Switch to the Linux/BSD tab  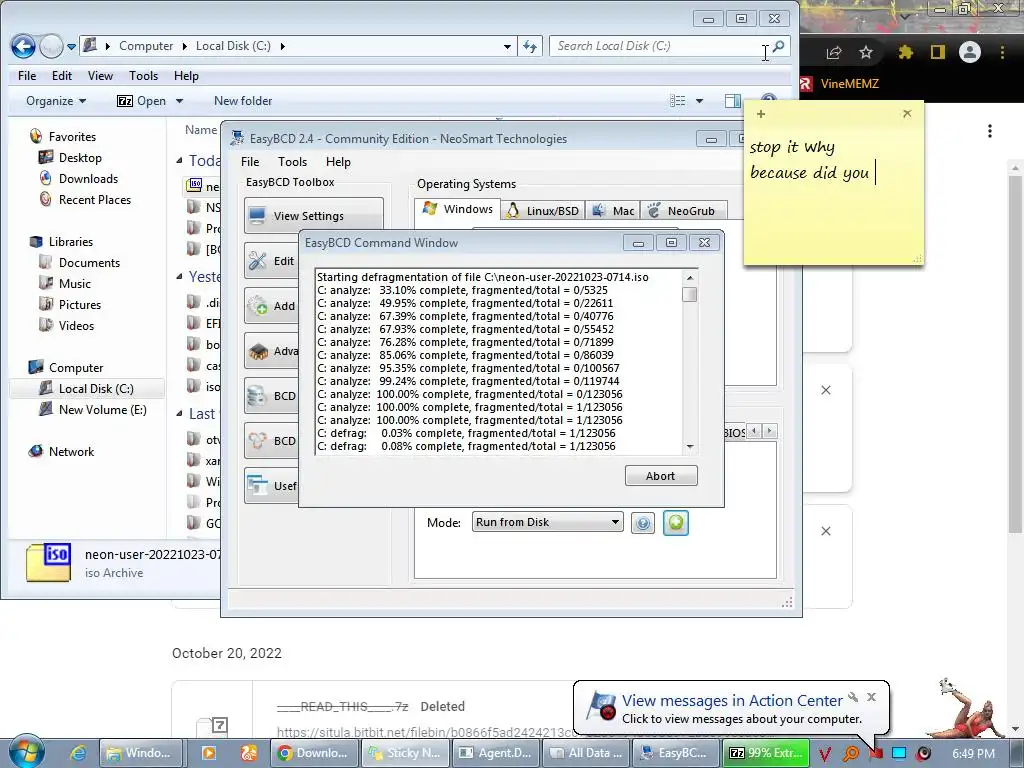point(543,210)
